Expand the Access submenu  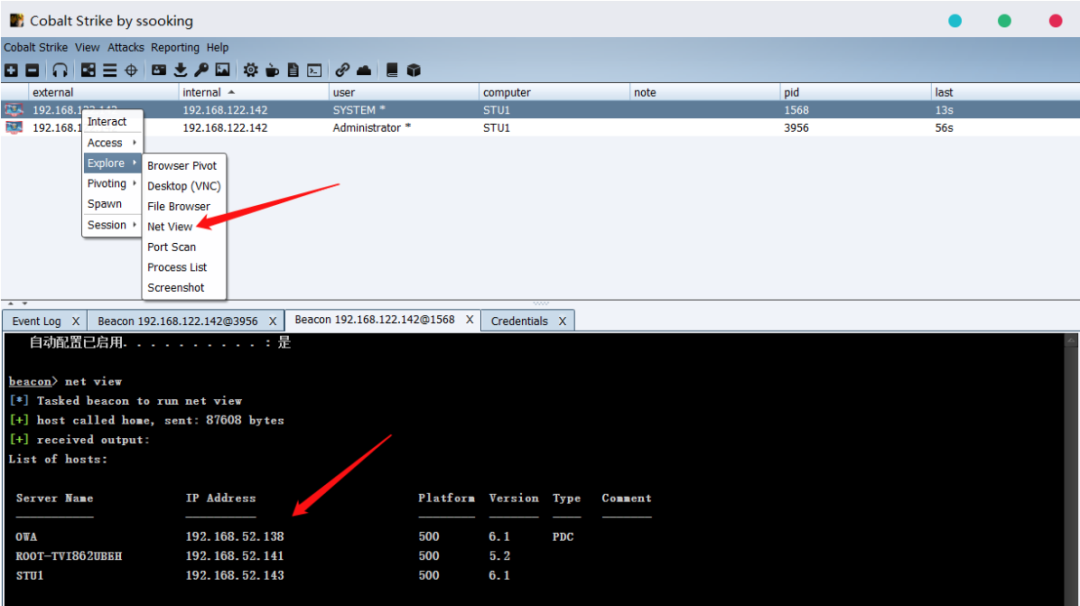pos(112,143)
